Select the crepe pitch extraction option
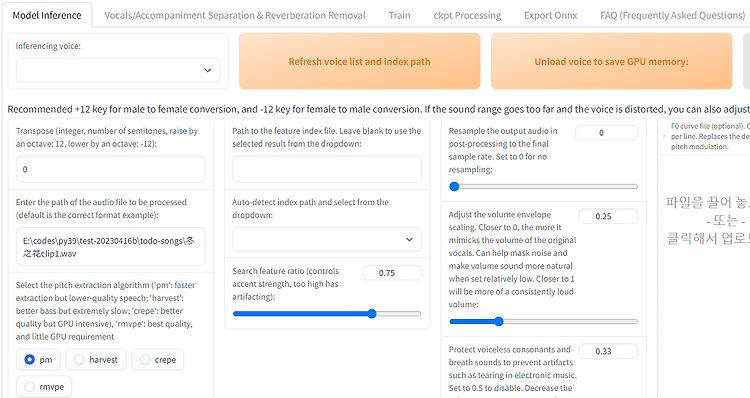The width and height of the screenshot is (750, 398). tap(158, 360)
